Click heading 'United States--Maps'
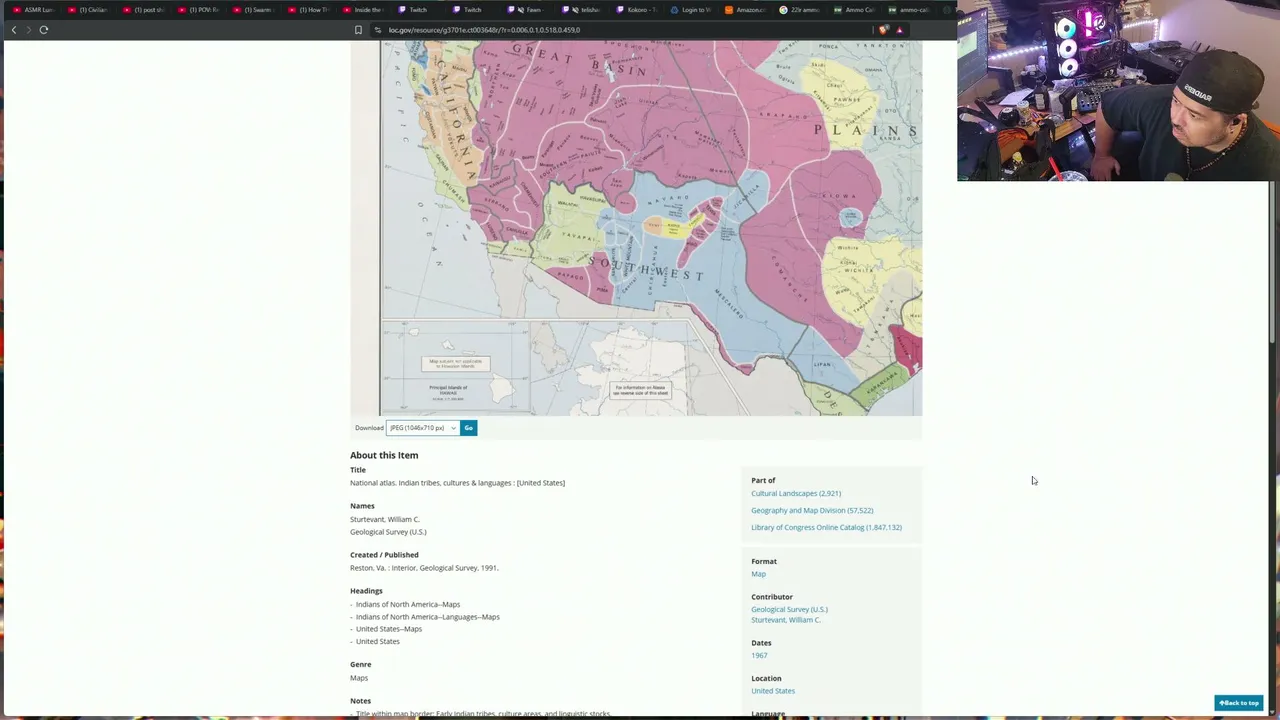This screenshot has width=1280, height=720. 389,629
